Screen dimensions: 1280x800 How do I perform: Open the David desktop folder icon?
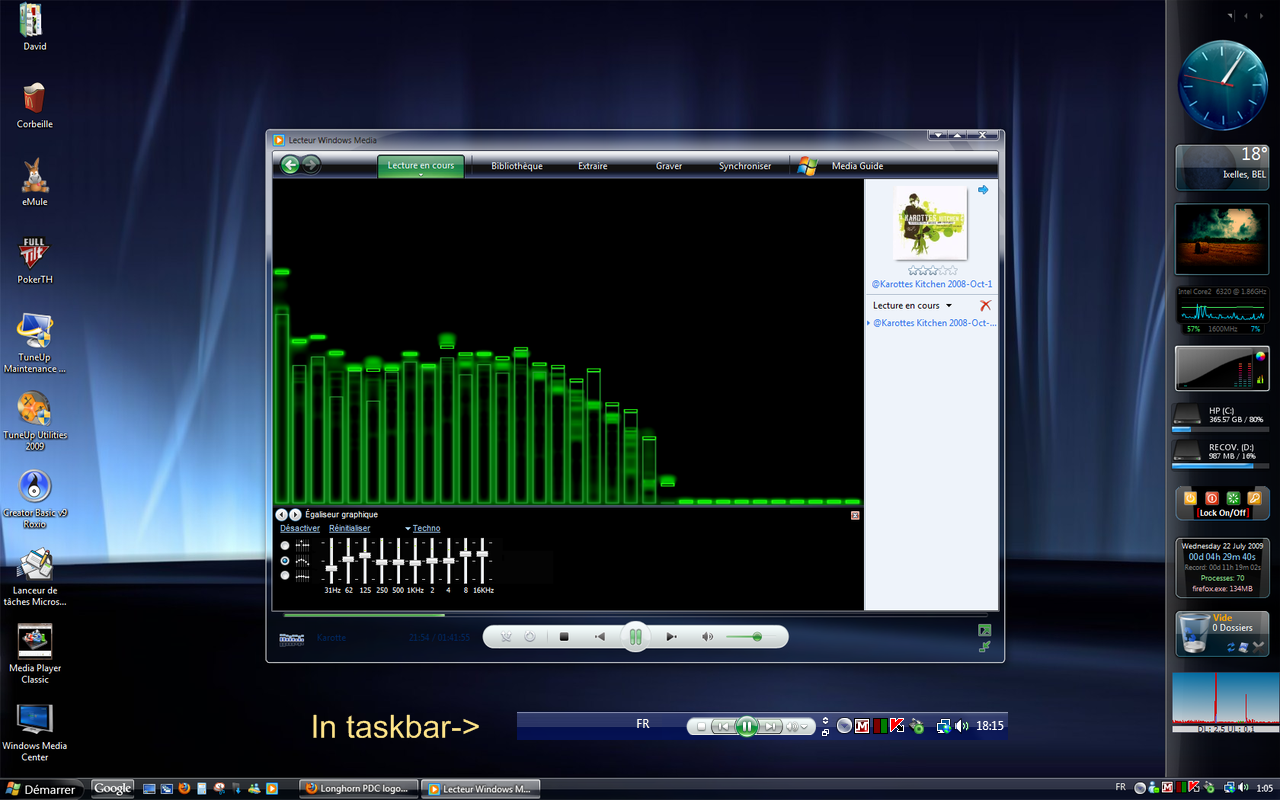coord(34,27)
